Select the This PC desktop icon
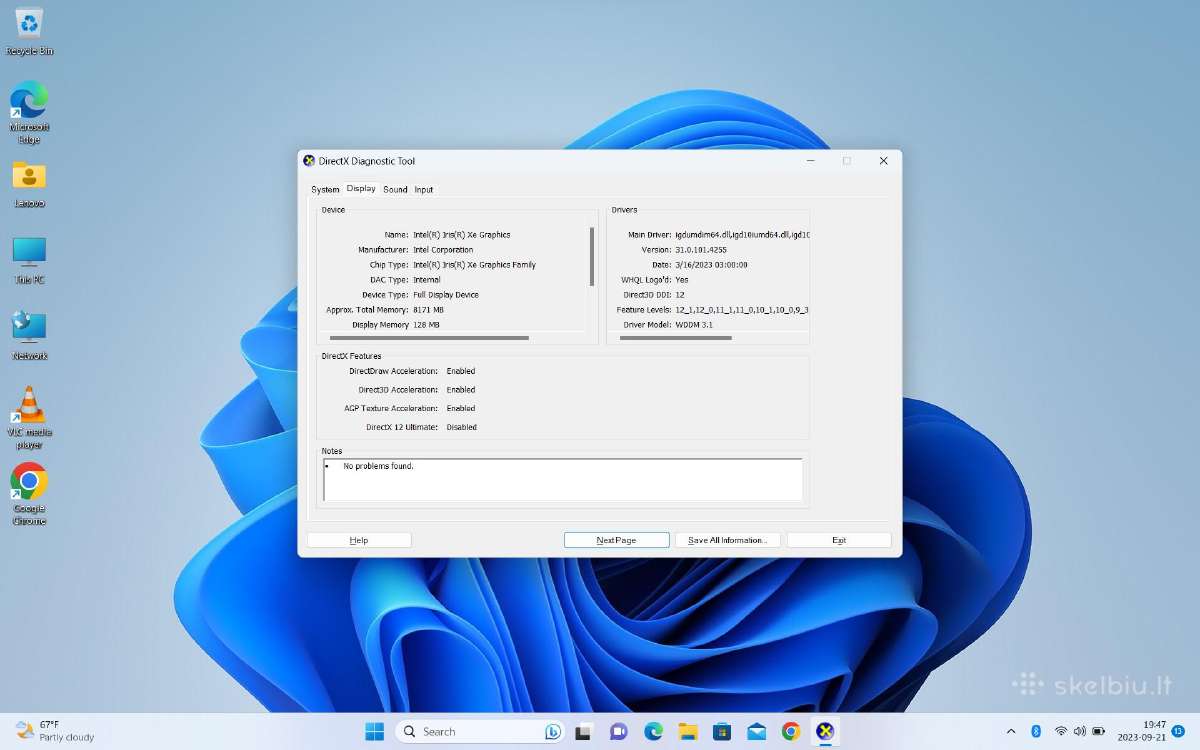This screenshot has width=1200, height=750. [29, 260]
